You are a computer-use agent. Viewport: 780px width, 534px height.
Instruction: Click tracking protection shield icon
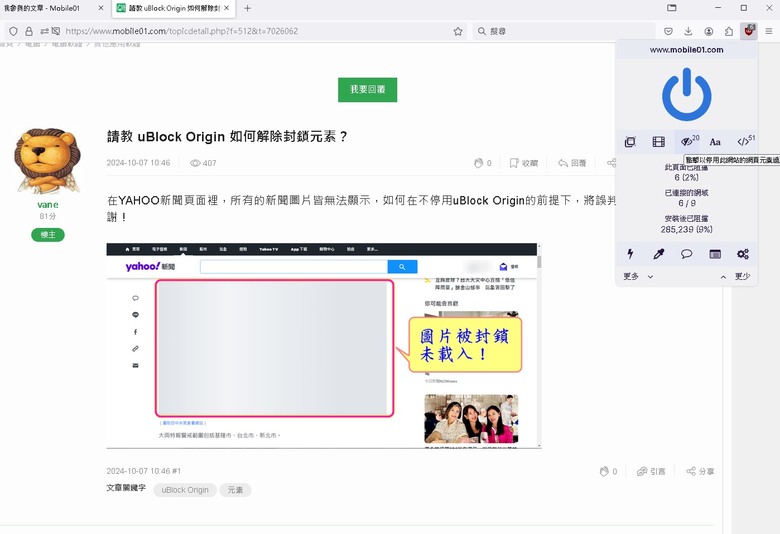(x=13, y=31)
